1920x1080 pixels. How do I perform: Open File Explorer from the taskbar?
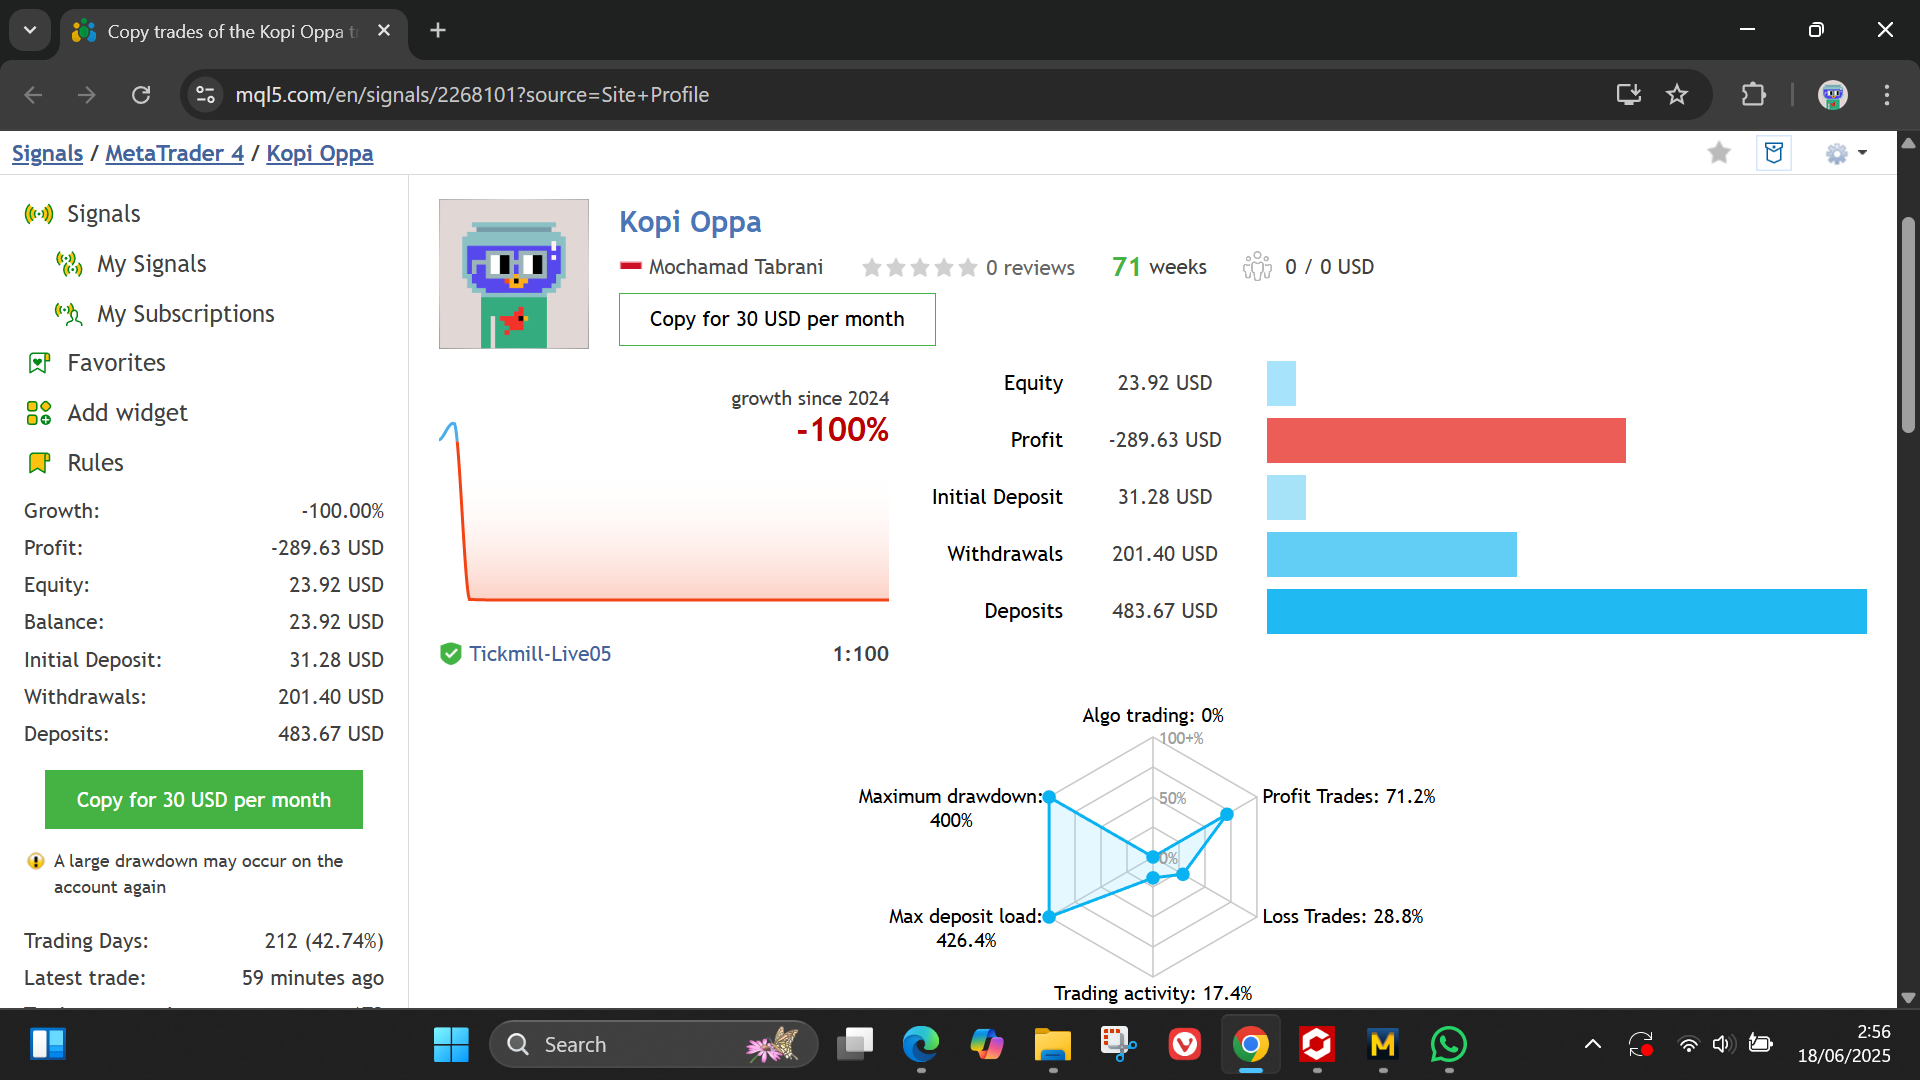1052,1045
